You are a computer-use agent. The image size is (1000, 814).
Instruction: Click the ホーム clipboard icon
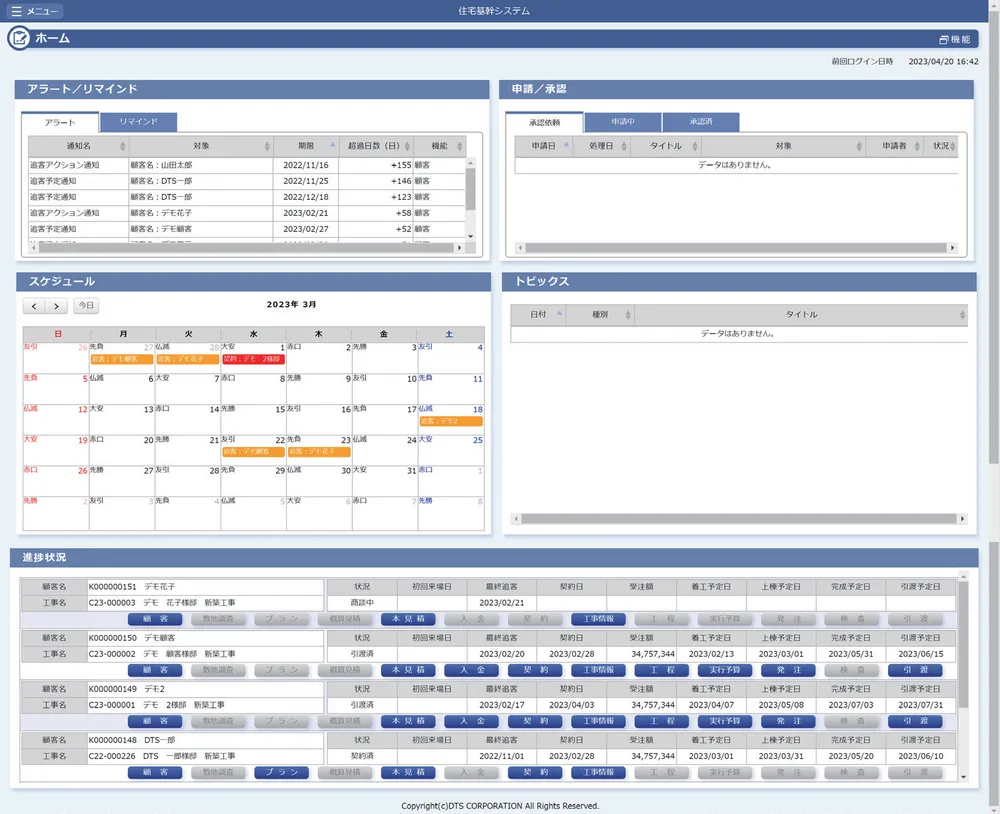pyautogui.click(x=18, y=38)
